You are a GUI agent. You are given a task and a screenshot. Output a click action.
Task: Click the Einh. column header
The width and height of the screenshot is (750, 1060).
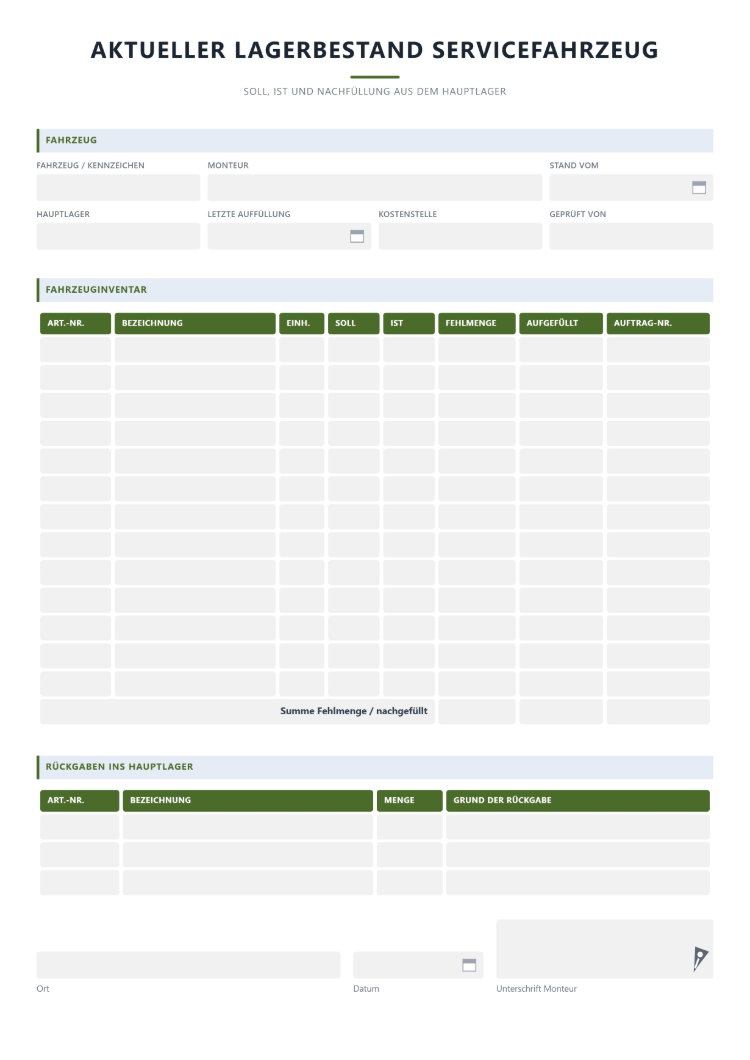coord(302,323)
